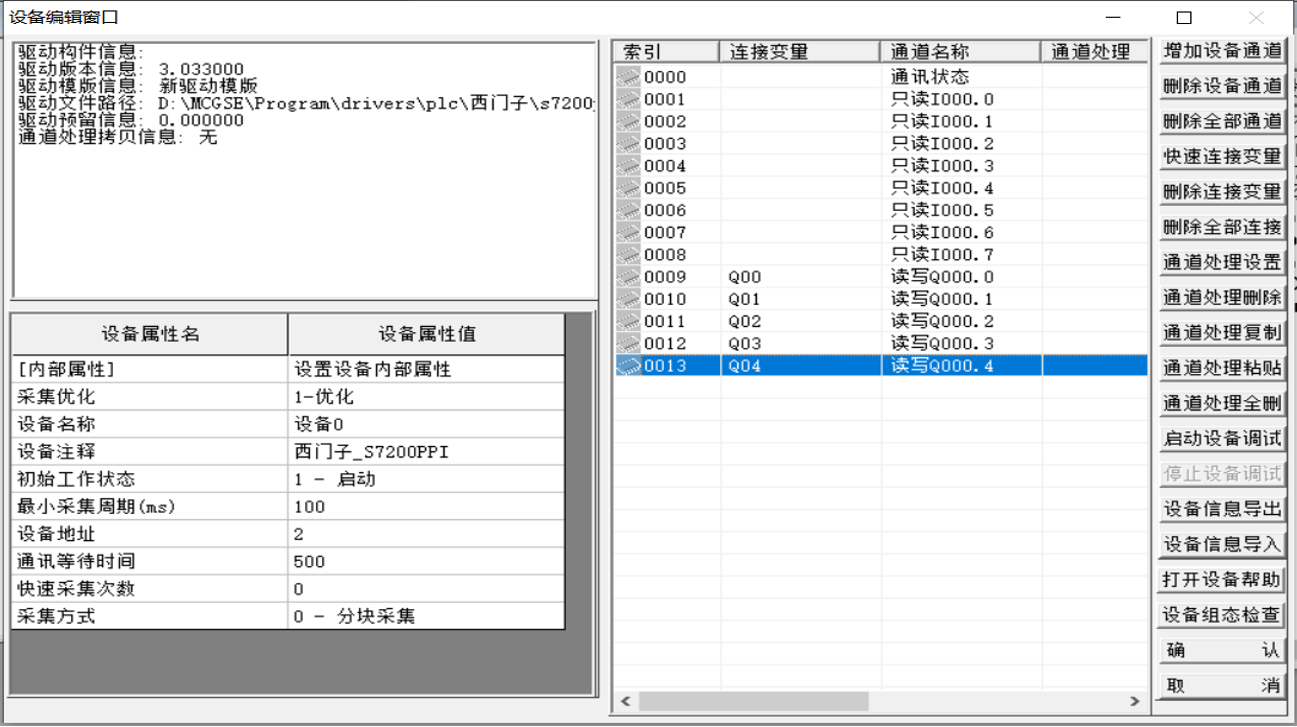Select the 0 - 分块采集 method value
The image size is (1297, 727).
coord(427,616)
